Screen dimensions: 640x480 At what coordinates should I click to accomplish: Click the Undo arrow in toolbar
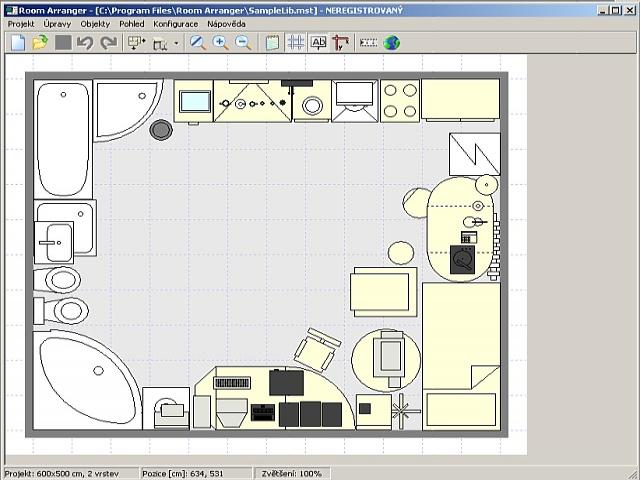[x=85, y=42]
